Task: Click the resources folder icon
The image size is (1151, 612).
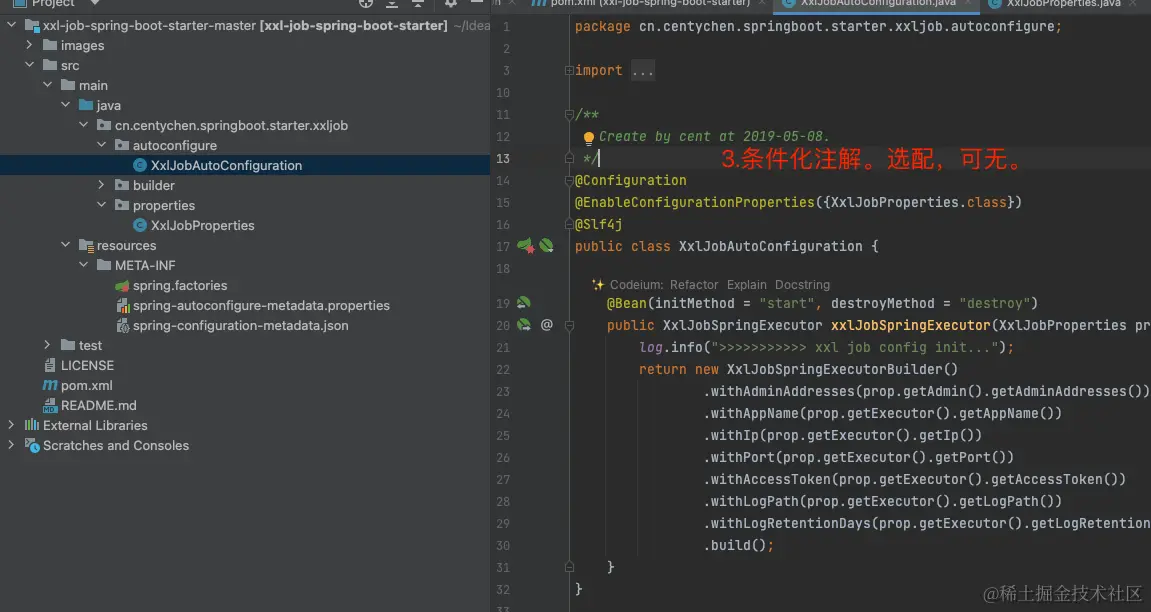Action: coord(86,245)
